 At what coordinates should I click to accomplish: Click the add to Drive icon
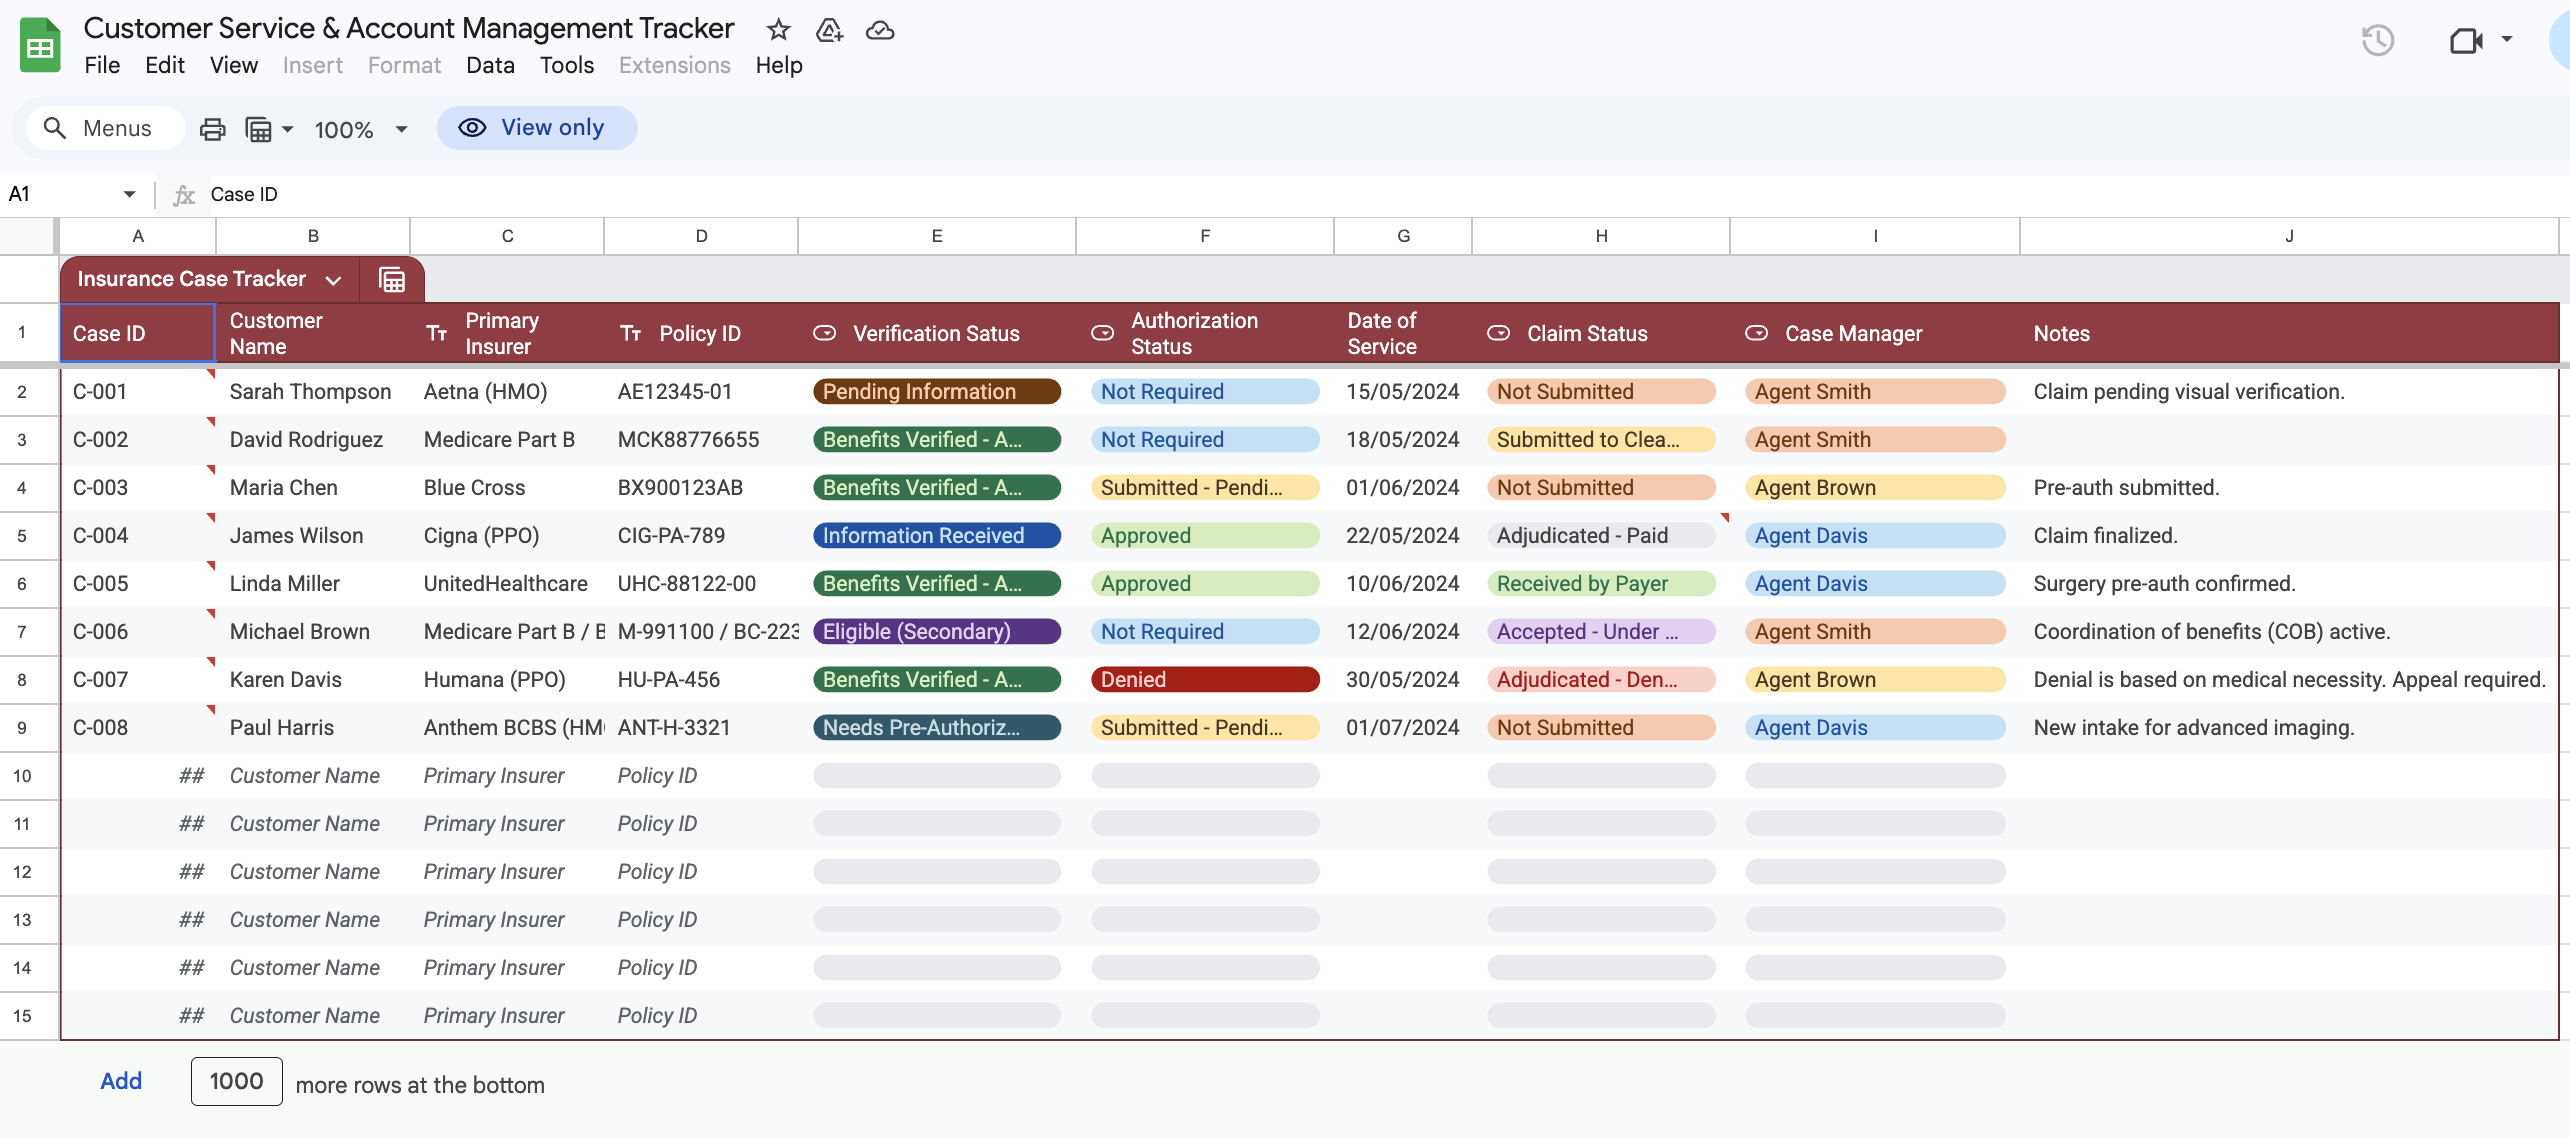click(829, 30)
